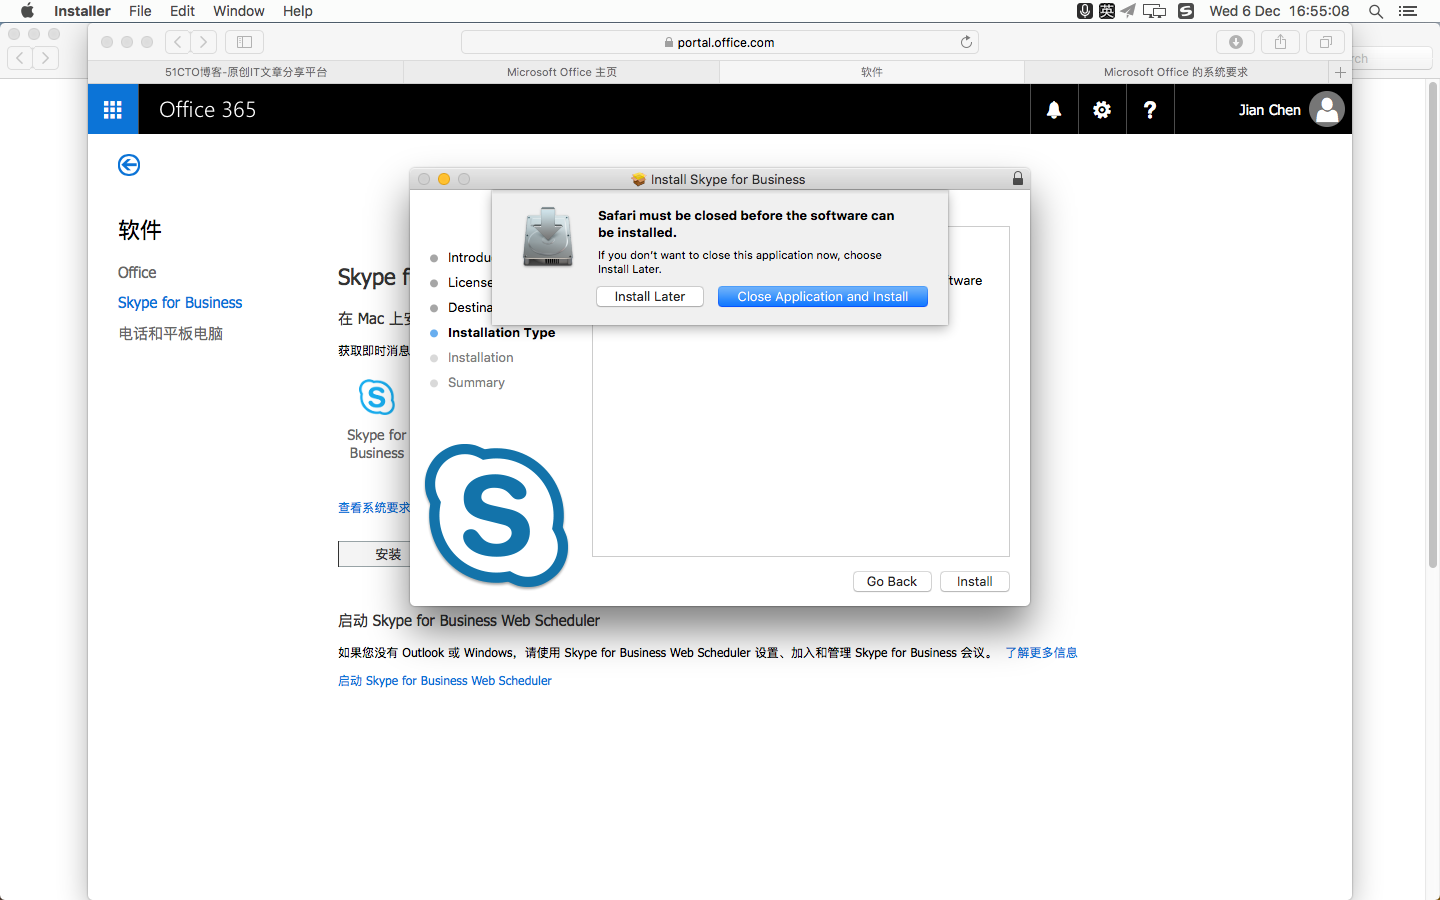Image resolution: width=1440 pixels, height=900 pixels.
Task: Open Spotlight search in menu bar
Action: [1376, 11]
